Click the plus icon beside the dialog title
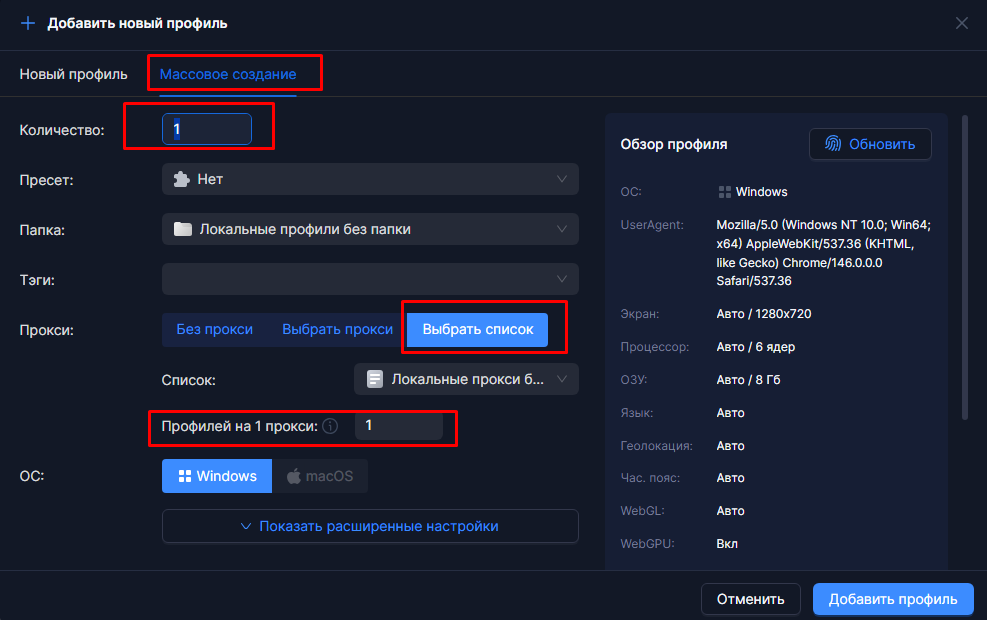 (x=28, y=23)
